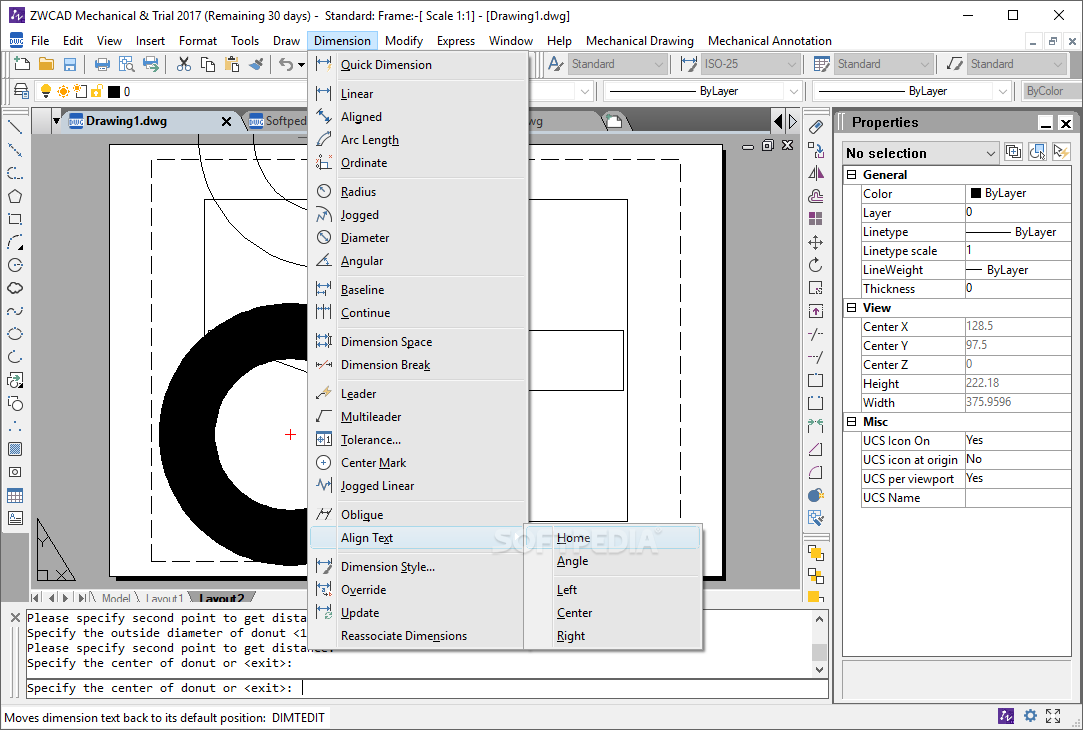Click the Cut scissors icon

tap(184, 64)
